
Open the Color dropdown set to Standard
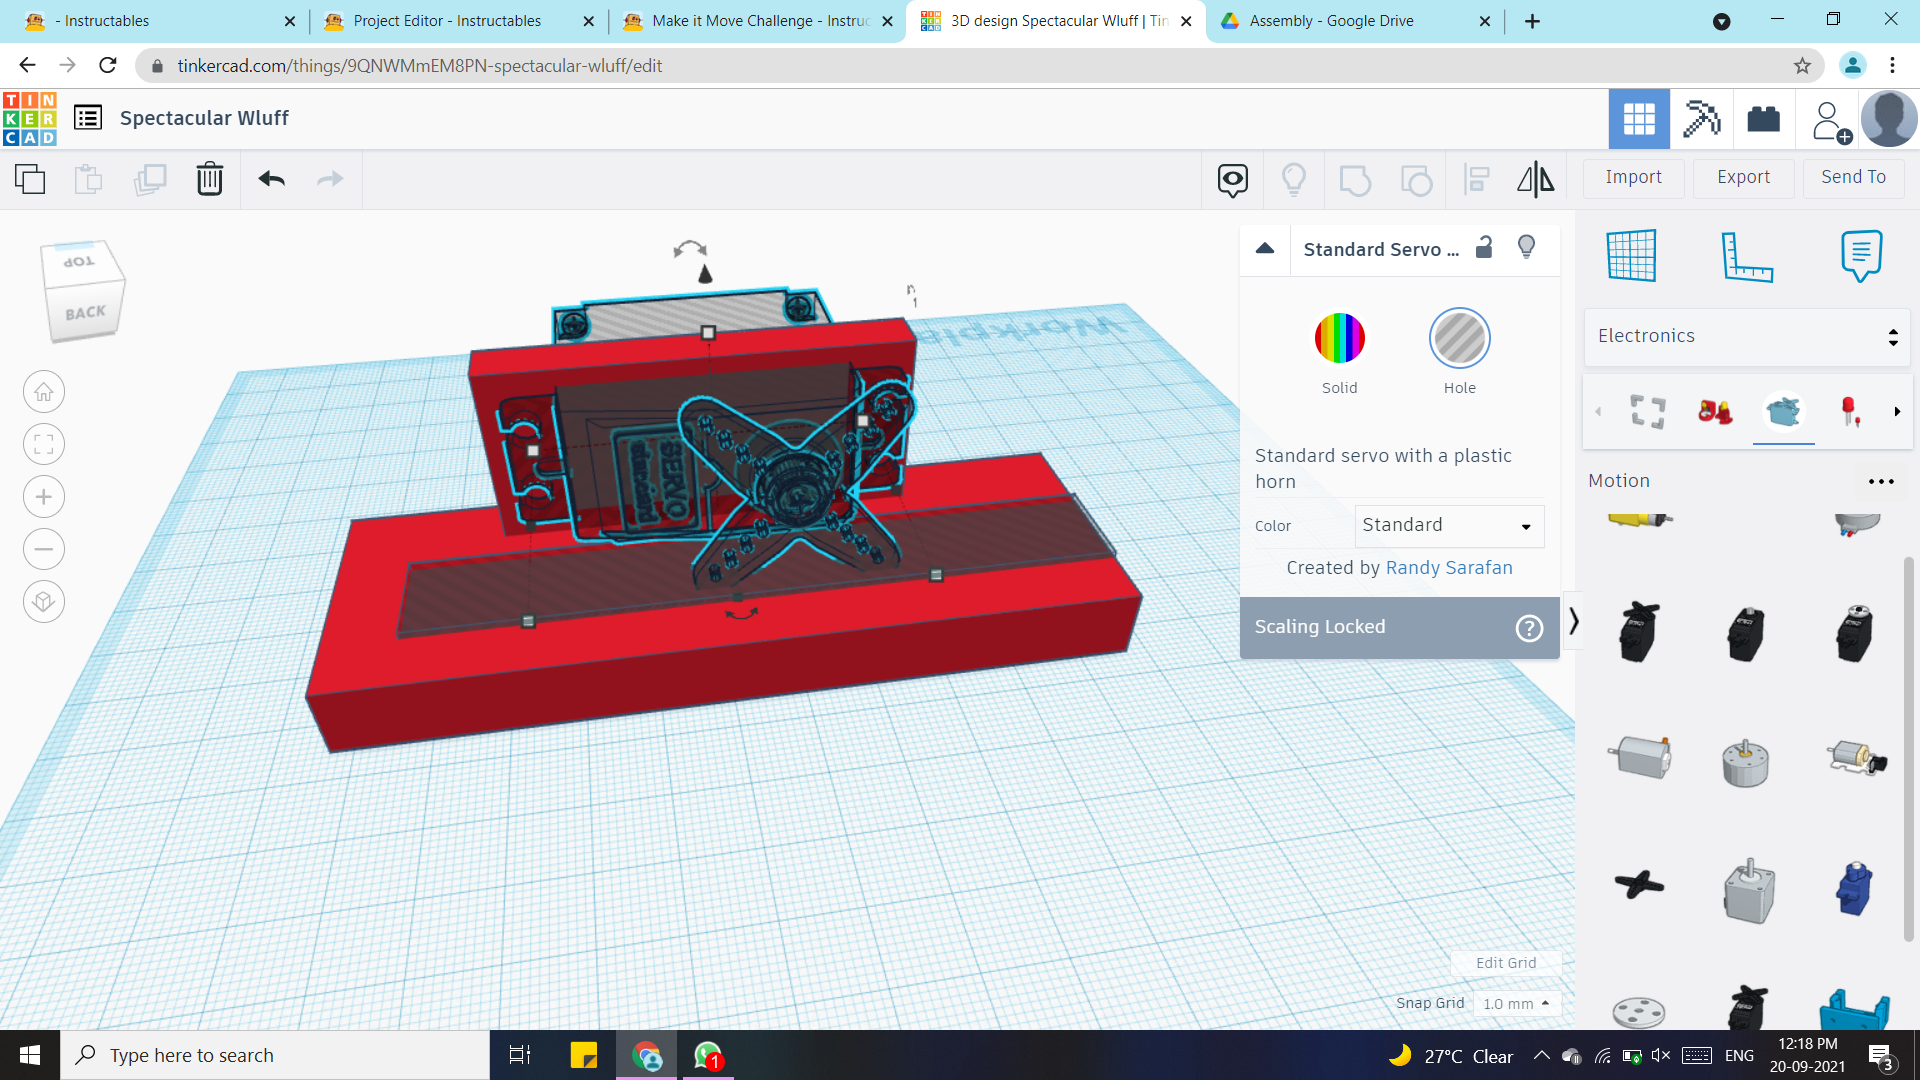click(1448, 526)
